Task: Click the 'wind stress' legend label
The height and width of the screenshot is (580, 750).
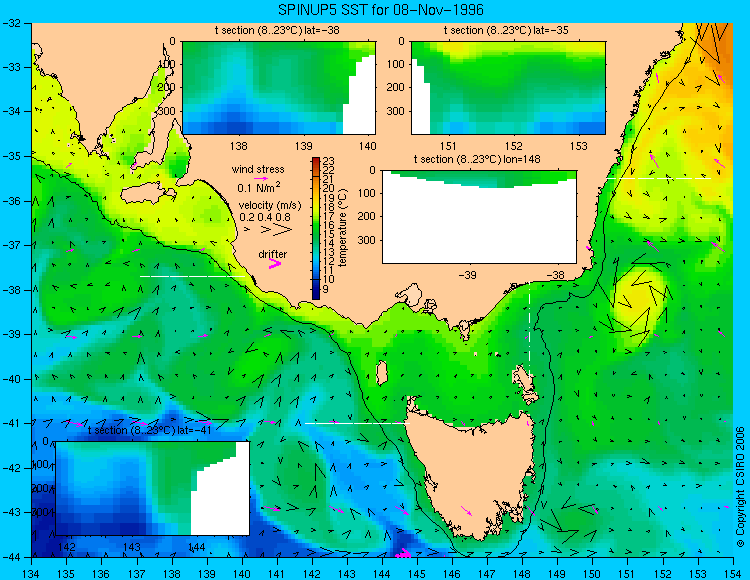Action: coord(258,169)
